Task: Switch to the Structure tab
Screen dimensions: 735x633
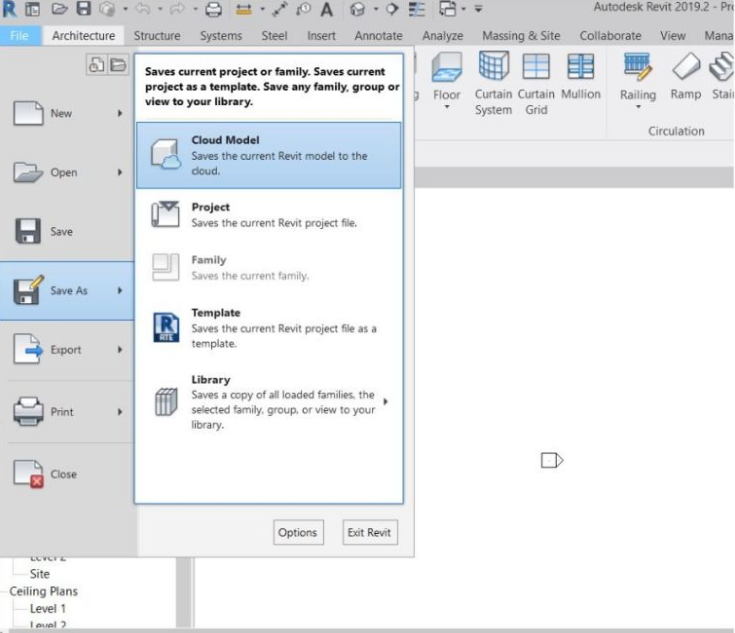Action: pos(157,36)
